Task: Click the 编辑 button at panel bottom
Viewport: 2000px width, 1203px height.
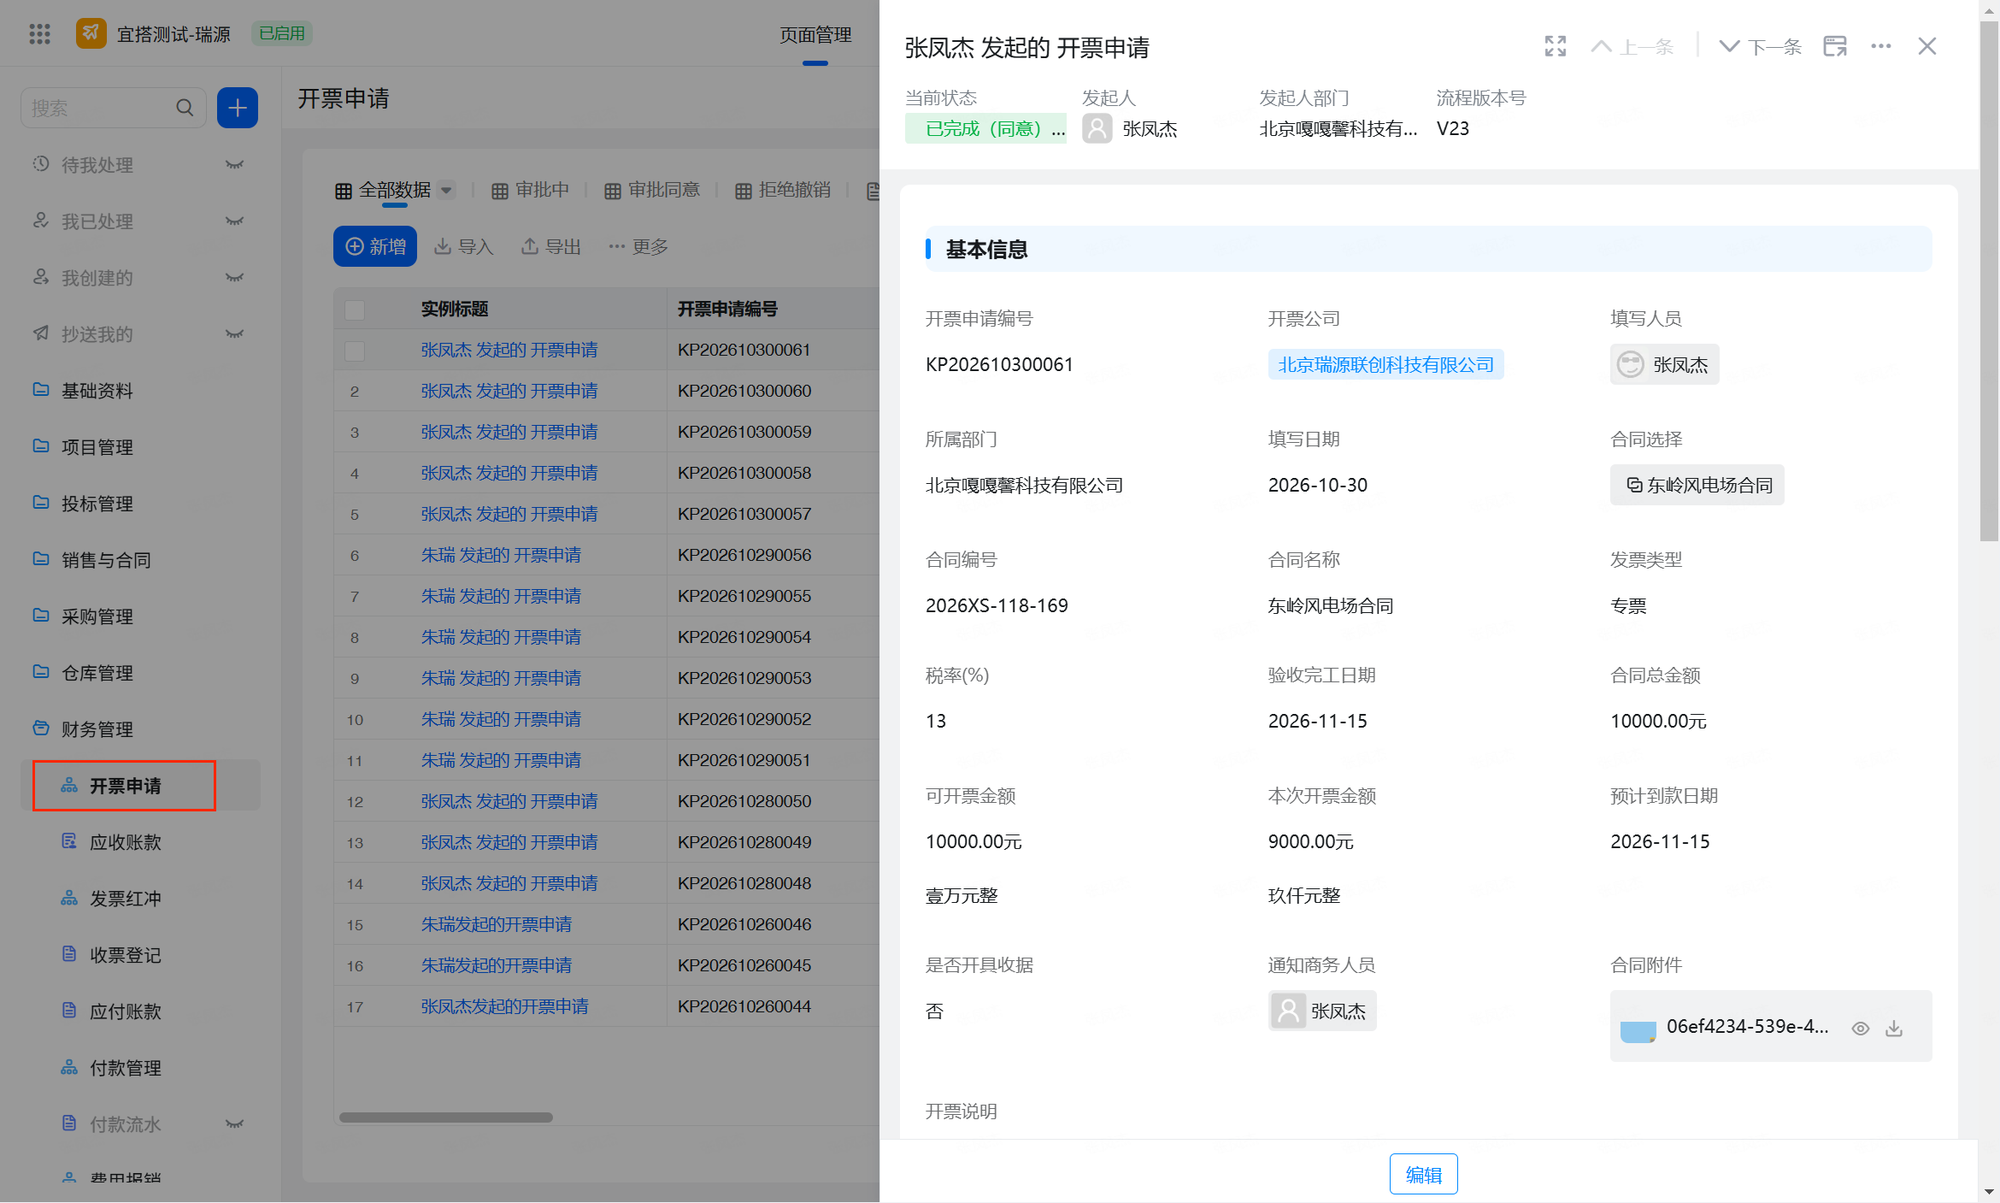Action: click(x=1423, y=1174)
